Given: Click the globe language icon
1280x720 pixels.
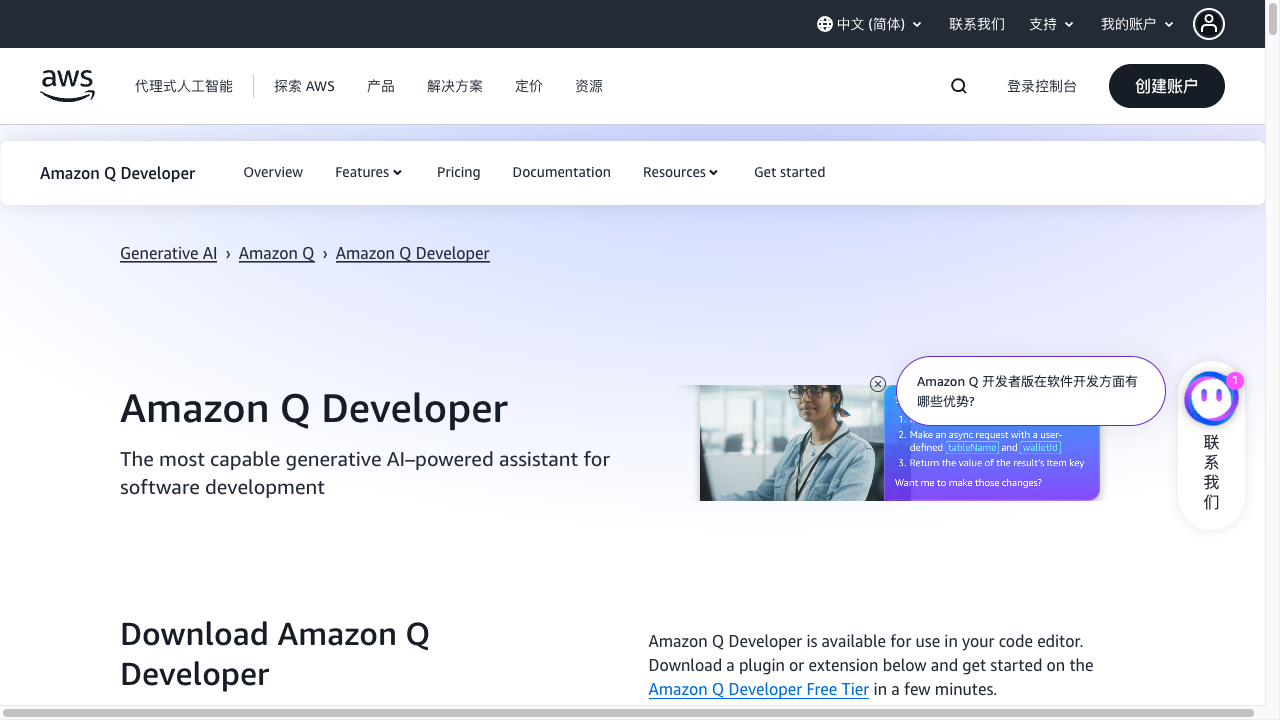Looking at the screenshot, I should (824, 24).
